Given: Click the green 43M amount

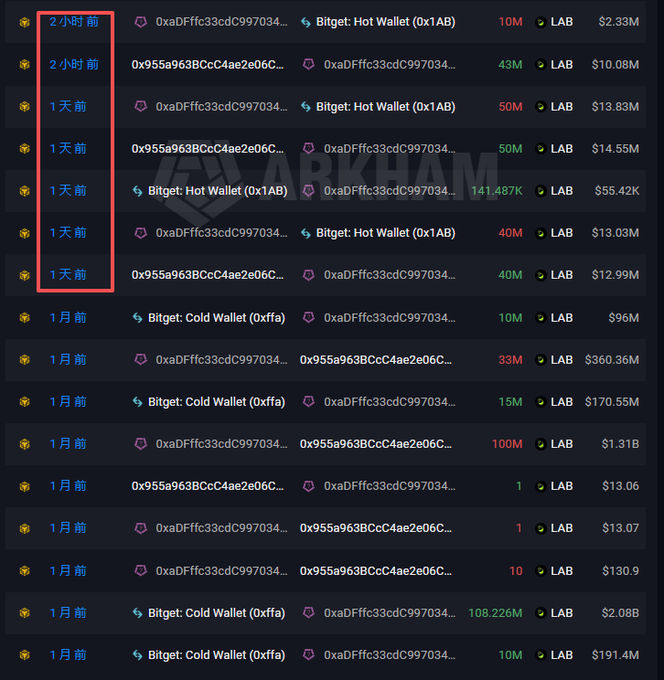Looking at the screenshot, I should pyautogui.click(x=510, y=65).
